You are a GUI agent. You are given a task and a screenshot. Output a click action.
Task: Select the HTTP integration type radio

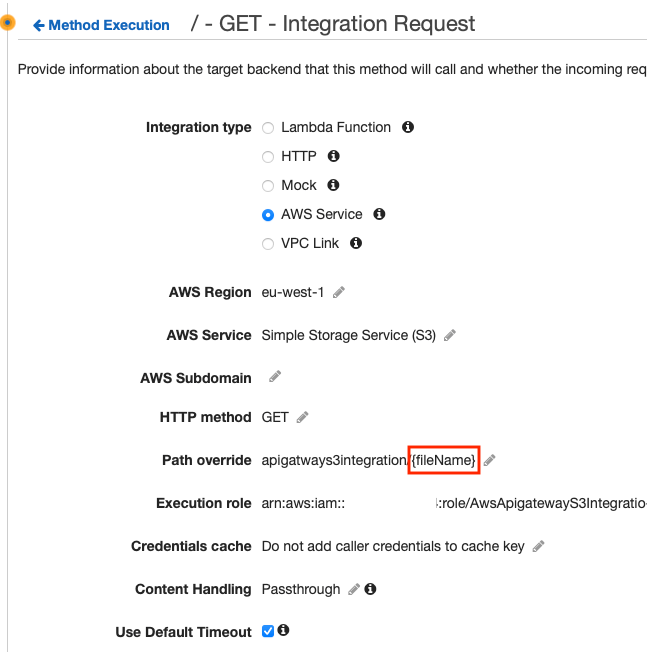point(267,157)
